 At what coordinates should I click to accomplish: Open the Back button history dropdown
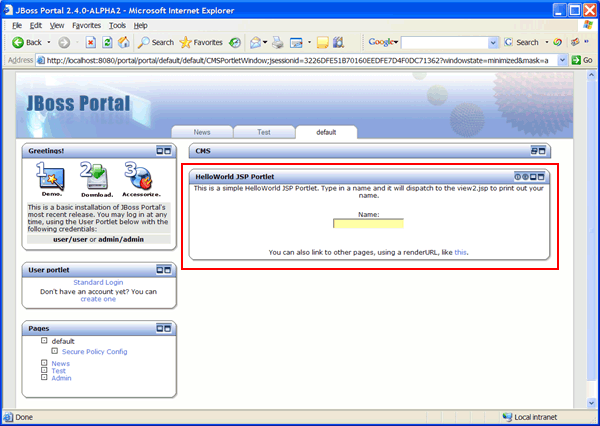click(x=49, y=42)
